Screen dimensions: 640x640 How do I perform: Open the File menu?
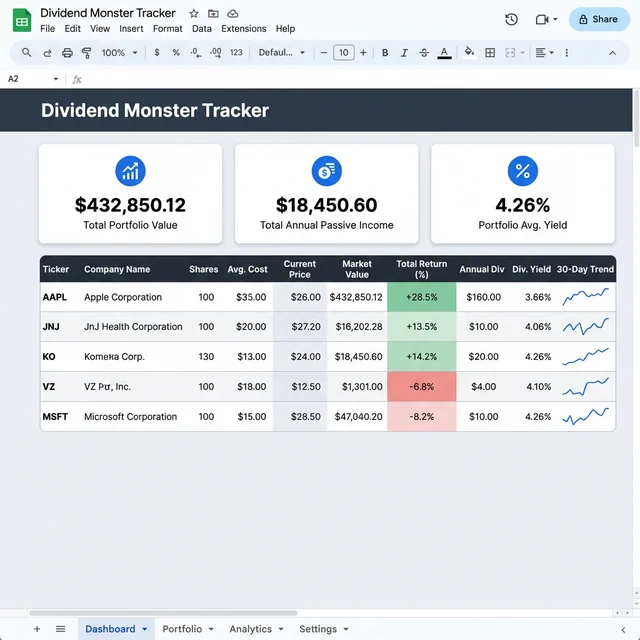(47, 29)
